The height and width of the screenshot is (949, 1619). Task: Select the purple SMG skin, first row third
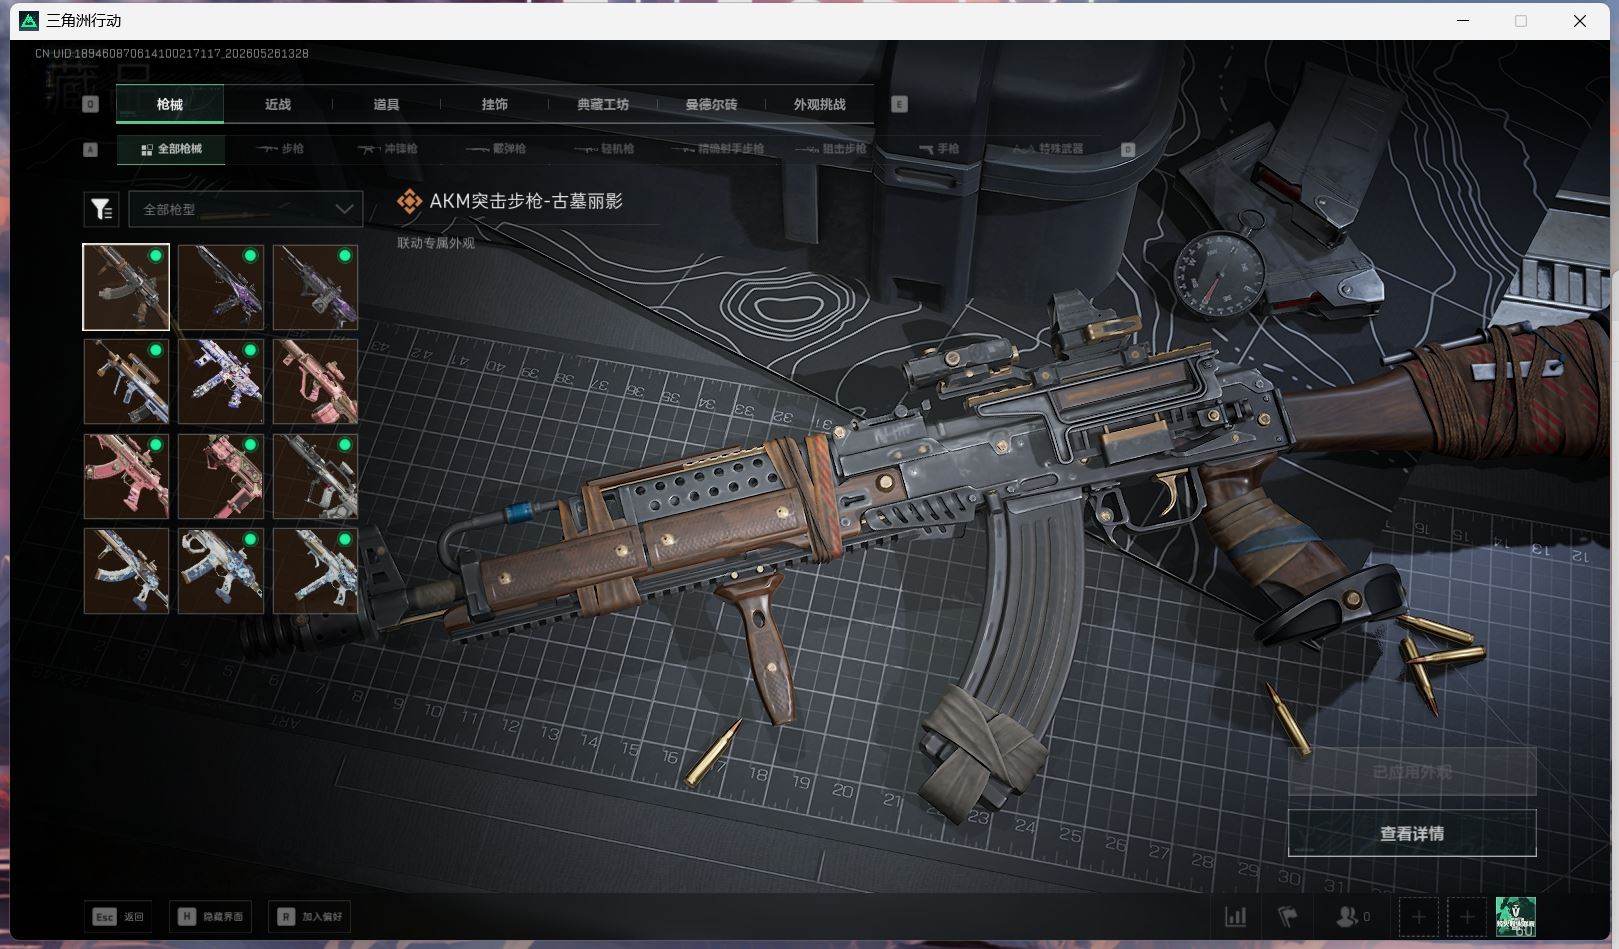[315, 287]
